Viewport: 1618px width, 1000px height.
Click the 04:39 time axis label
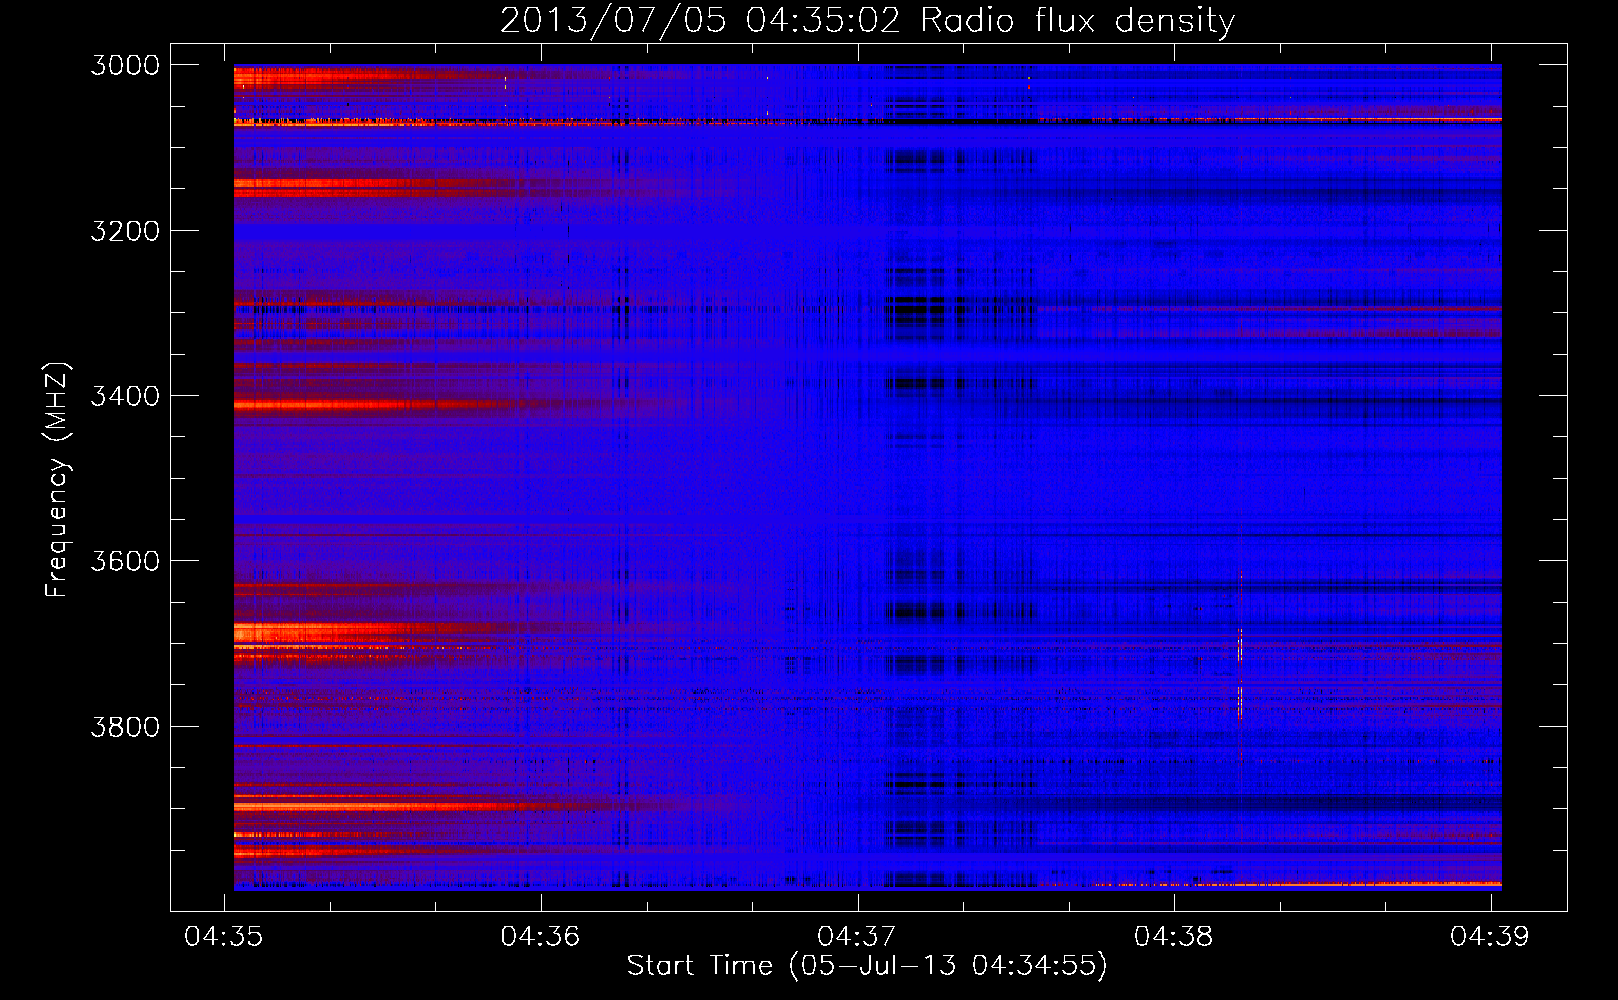pos(1490,936)
